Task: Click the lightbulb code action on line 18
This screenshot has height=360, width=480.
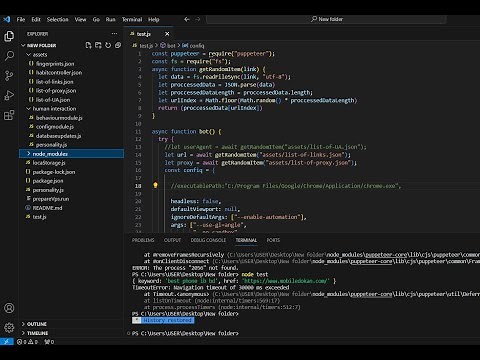Action: (x=155, y=185)
